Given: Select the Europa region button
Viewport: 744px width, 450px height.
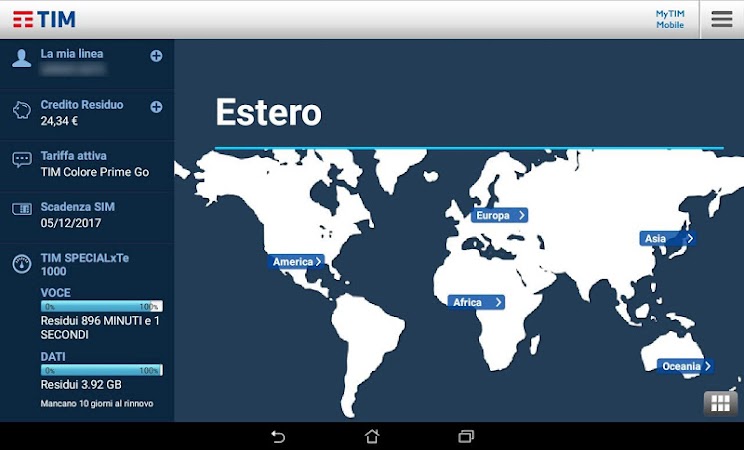Looking at the screenshot, I should point(499,216).
